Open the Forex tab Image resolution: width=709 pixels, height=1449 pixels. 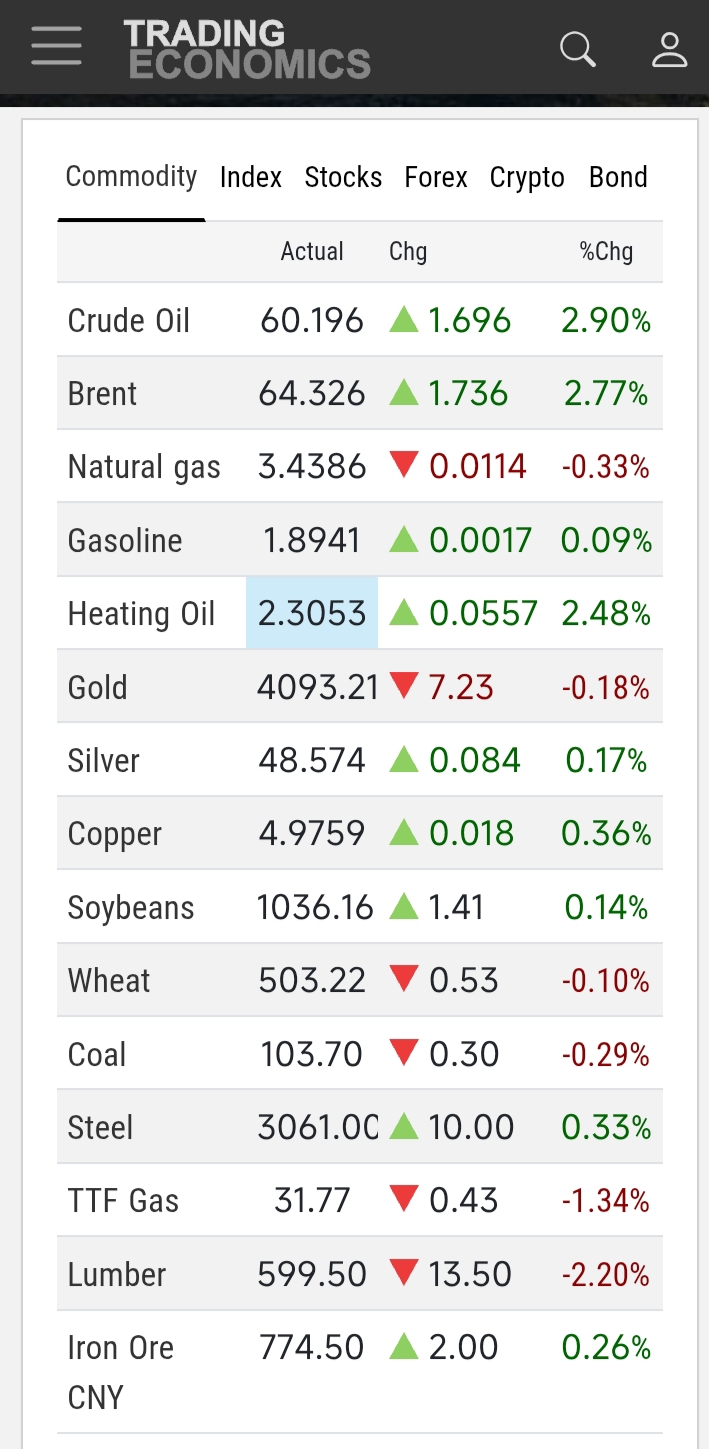pos(436,178)
